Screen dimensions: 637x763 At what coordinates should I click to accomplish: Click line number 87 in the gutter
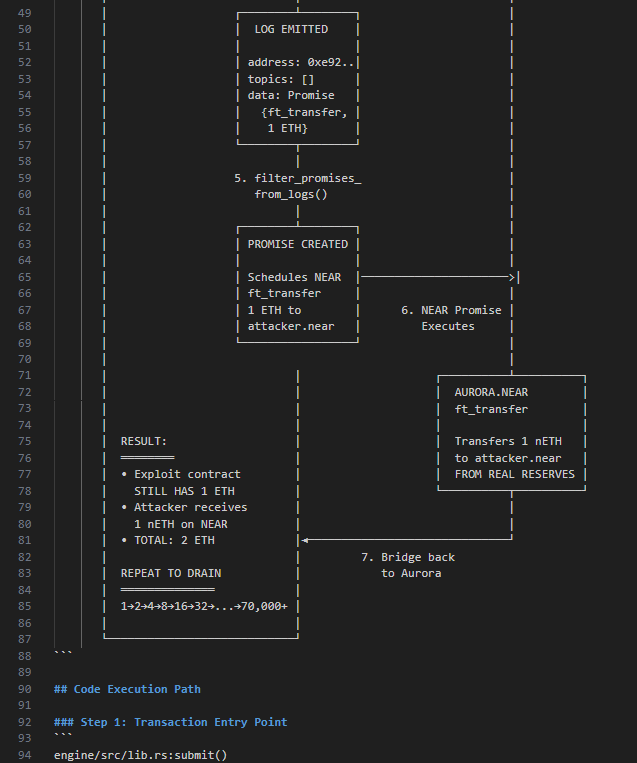[24, 639]
